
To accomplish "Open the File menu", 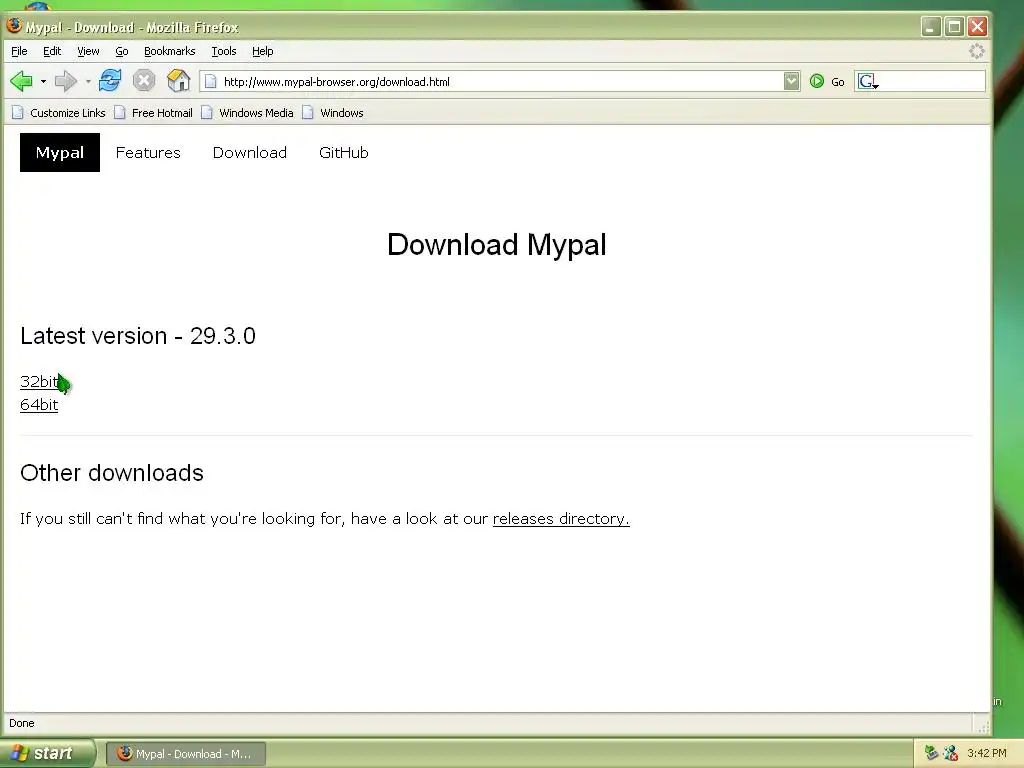I will (19, 51).
